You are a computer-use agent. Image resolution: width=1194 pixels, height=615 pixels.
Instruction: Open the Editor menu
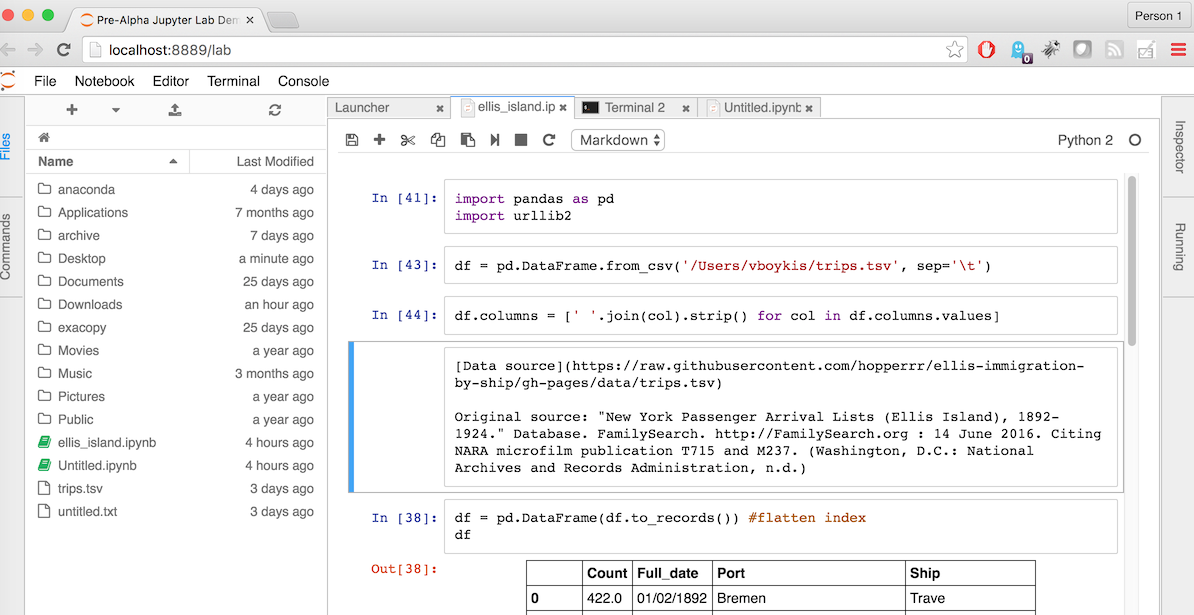pos(171,81)
